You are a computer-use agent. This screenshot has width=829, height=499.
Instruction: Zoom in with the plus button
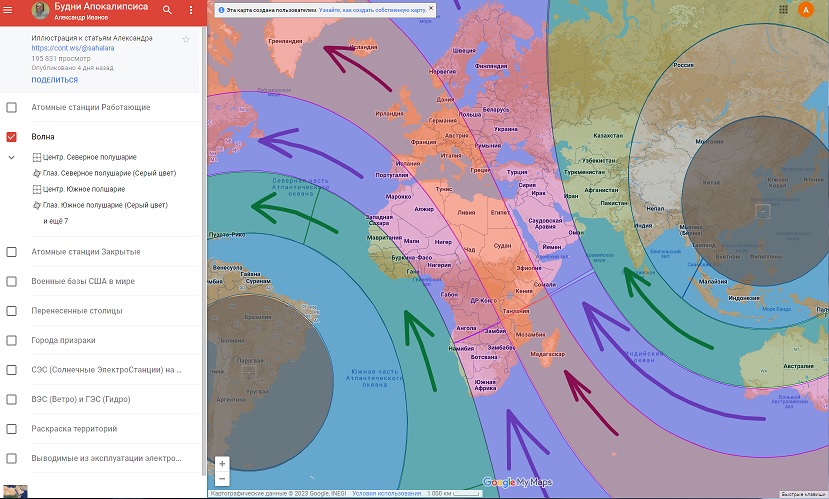tap(222, 464)
